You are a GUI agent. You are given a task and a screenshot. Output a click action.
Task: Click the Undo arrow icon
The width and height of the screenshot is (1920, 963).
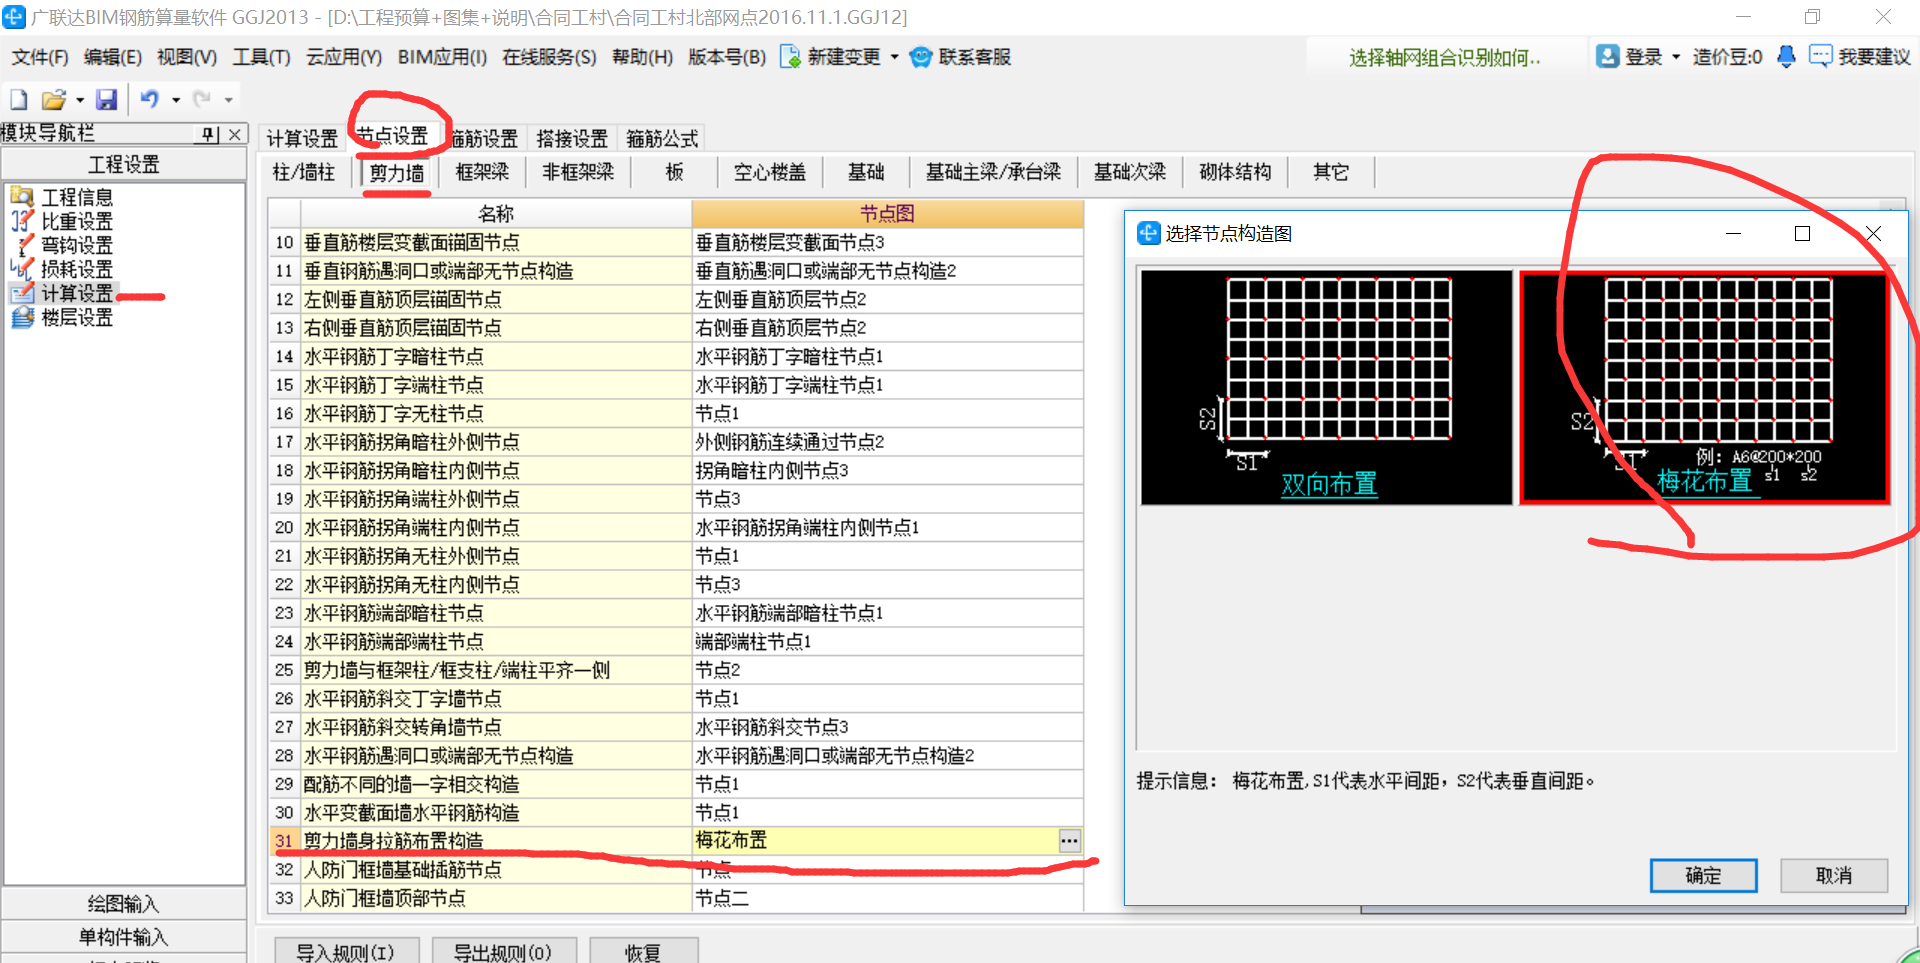[x=149, y=98]
